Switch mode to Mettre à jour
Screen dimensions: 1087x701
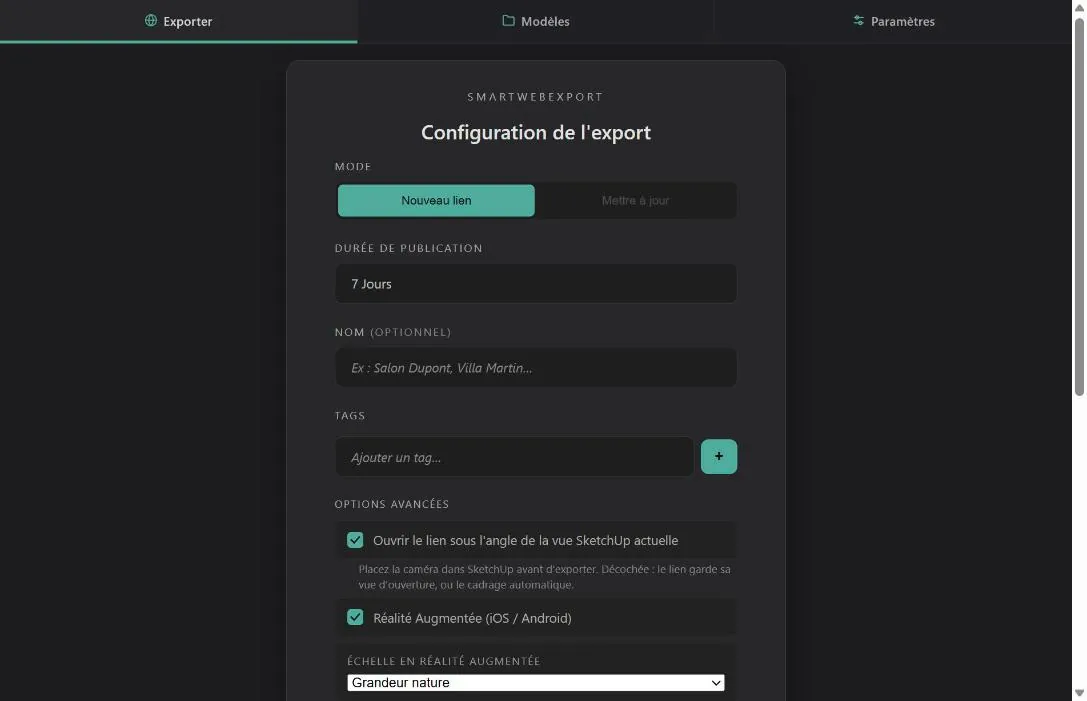click(x=635, y=200)
